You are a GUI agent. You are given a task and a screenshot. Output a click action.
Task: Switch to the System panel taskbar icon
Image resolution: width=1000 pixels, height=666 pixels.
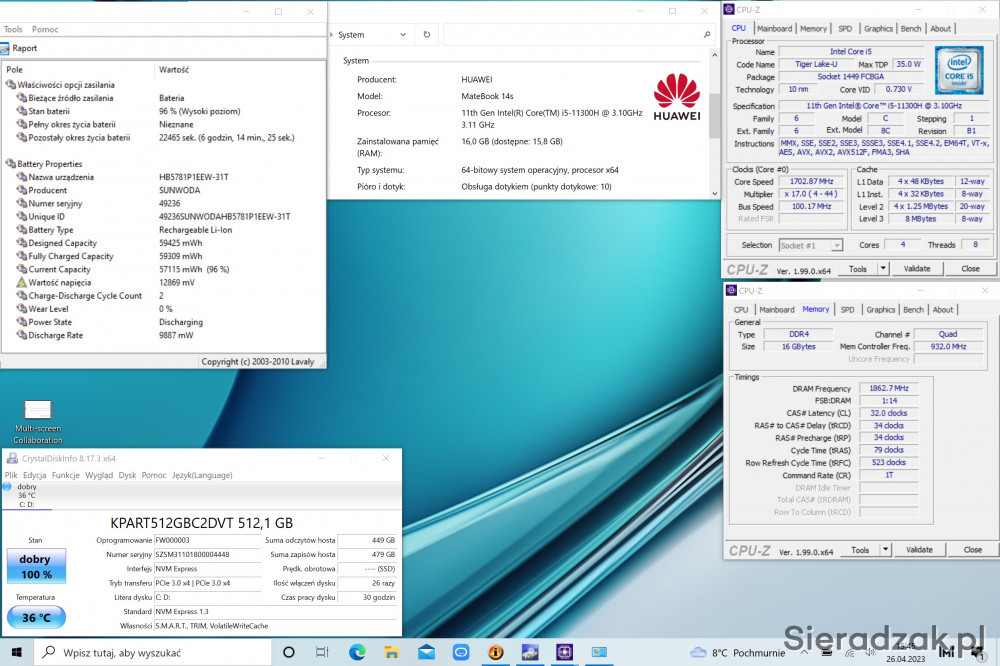tap(599, 652)
